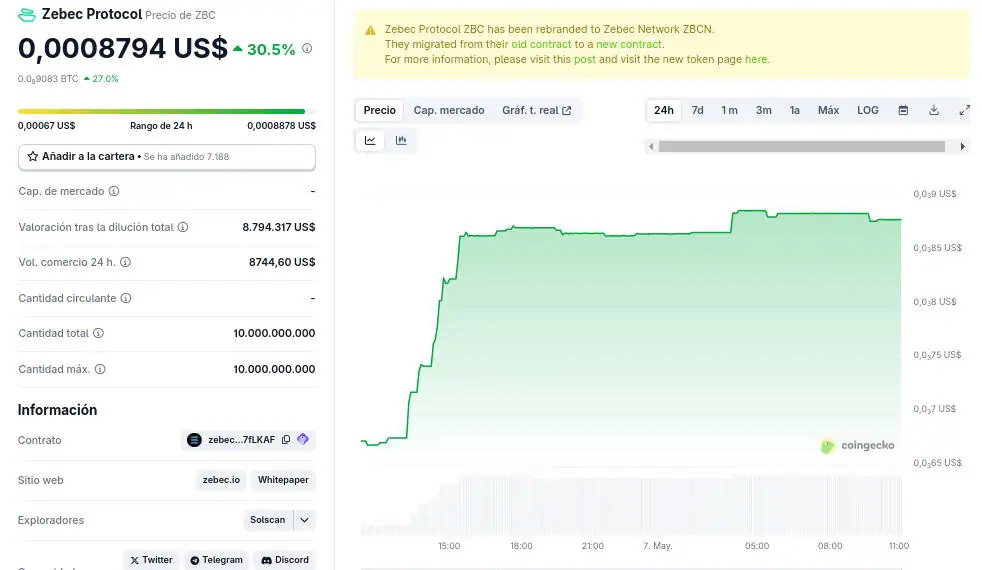This screenshot has height=570, width=982.
Task: Open the Discord community link
Action: tap(285, 560)
